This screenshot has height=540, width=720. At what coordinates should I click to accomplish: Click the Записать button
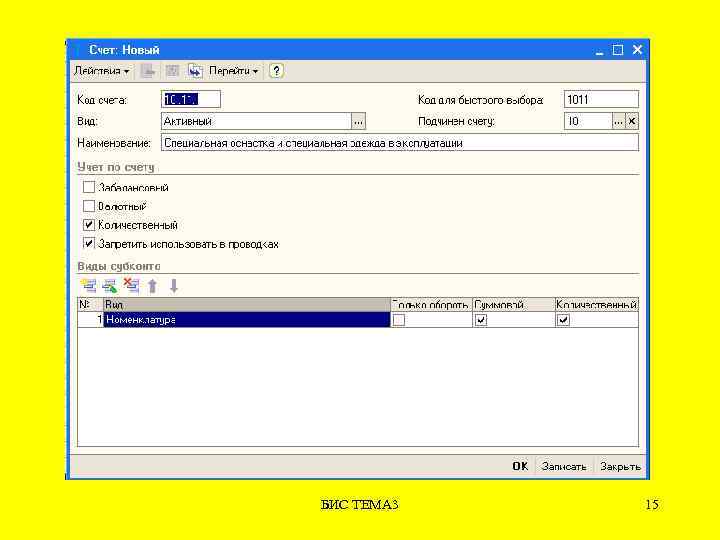(x=564, y=466)
